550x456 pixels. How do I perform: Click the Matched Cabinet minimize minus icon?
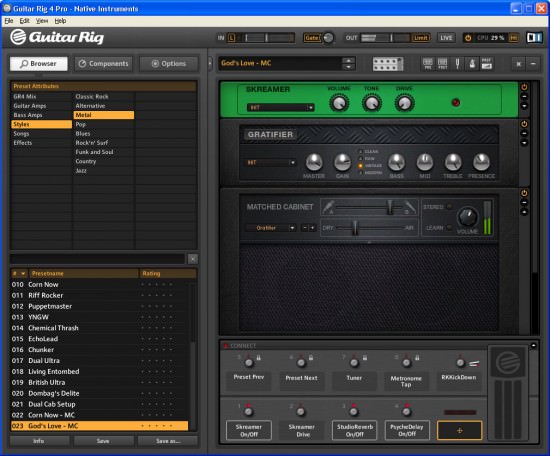pos(524,203)
